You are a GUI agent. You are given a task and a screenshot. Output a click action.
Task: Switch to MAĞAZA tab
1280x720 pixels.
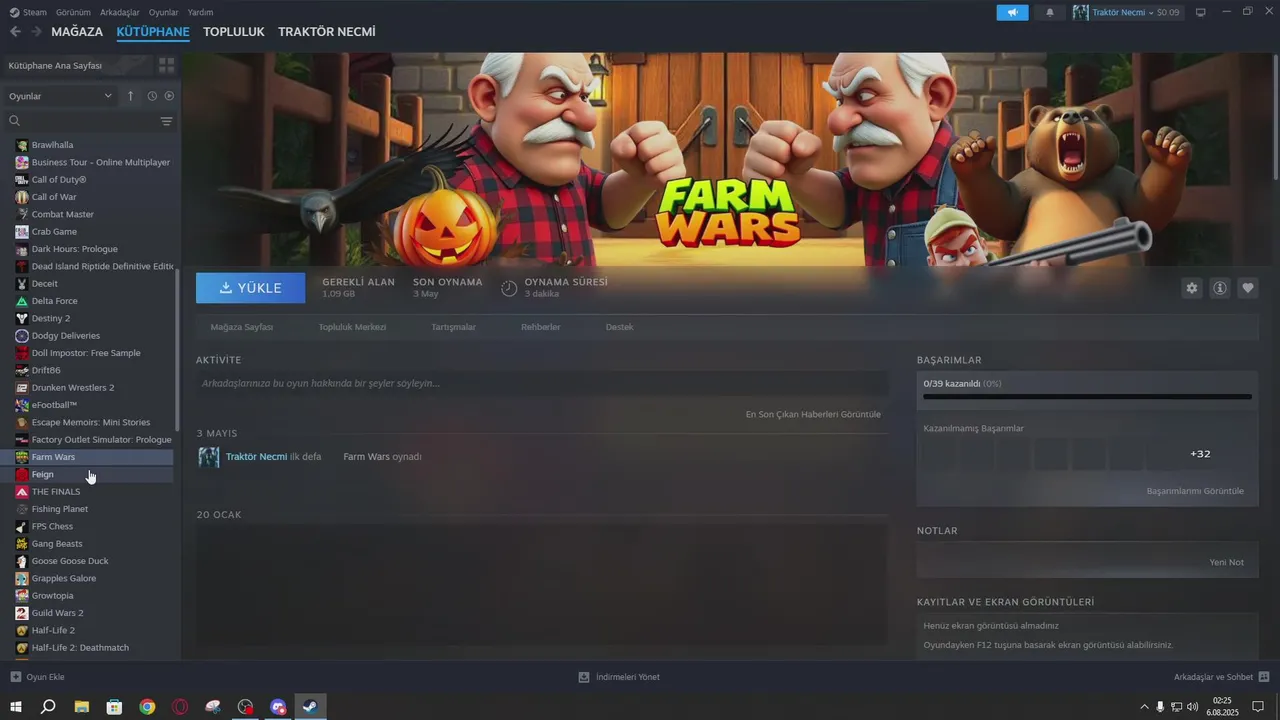coord(77,32)
